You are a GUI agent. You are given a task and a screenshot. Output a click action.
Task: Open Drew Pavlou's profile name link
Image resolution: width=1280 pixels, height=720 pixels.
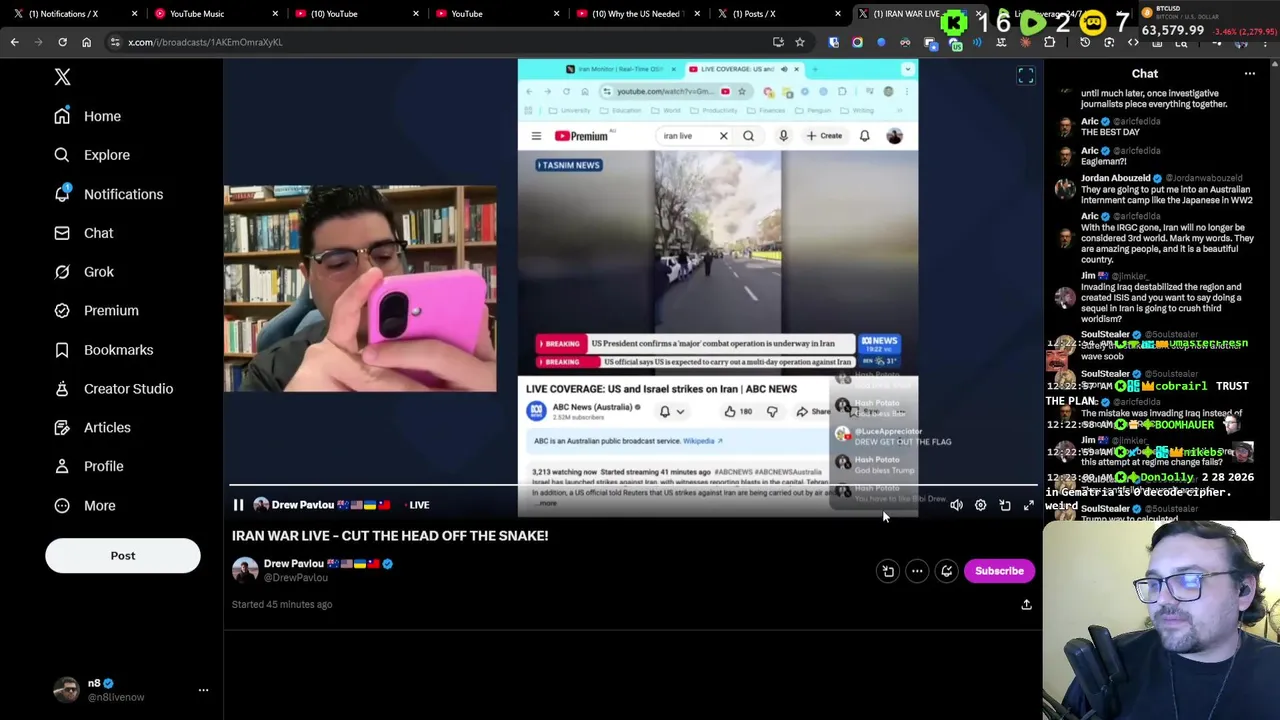293,564
